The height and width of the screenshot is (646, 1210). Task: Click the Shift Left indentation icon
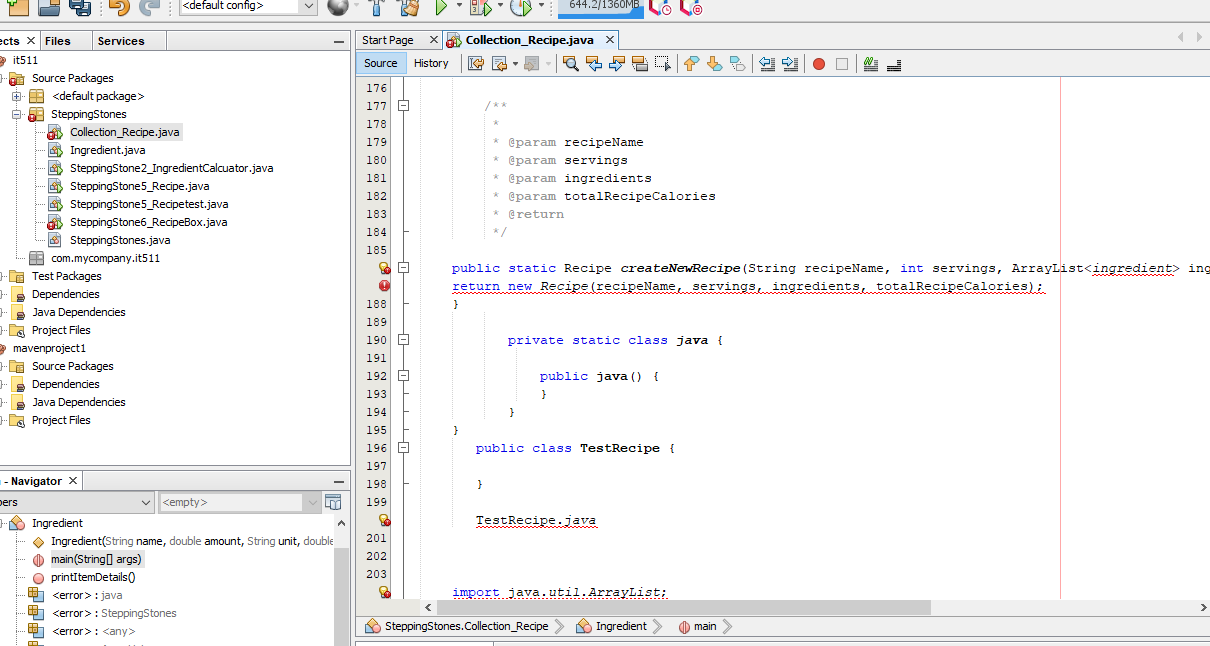point(768,62)
